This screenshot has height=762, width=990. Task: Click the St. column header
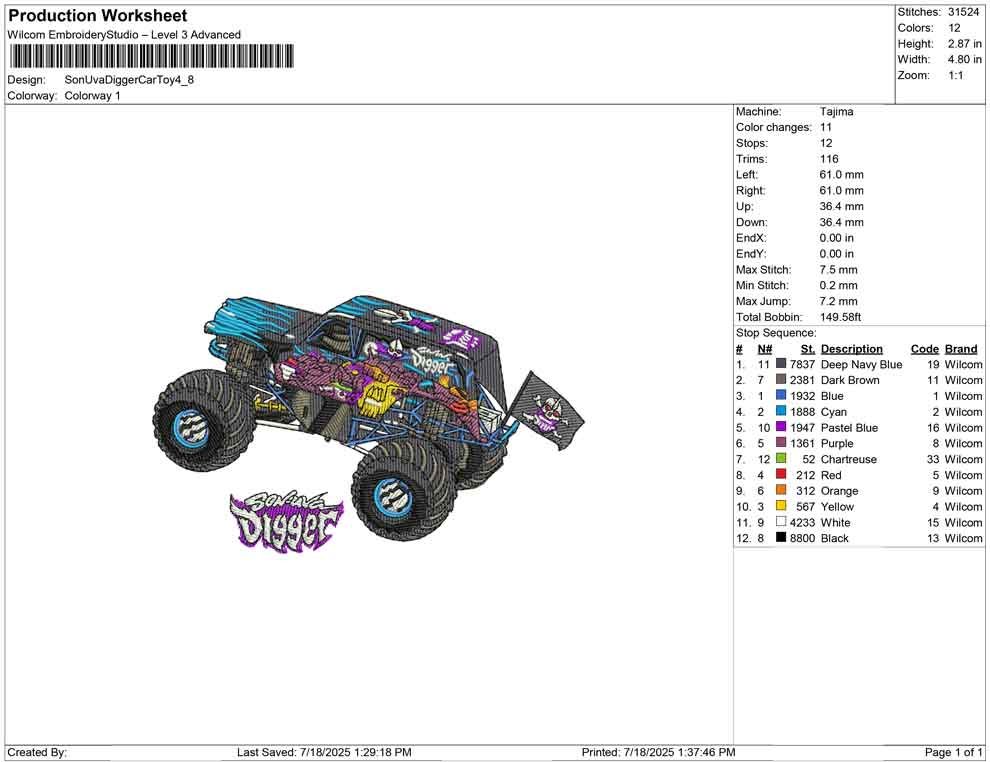point(808,348)
